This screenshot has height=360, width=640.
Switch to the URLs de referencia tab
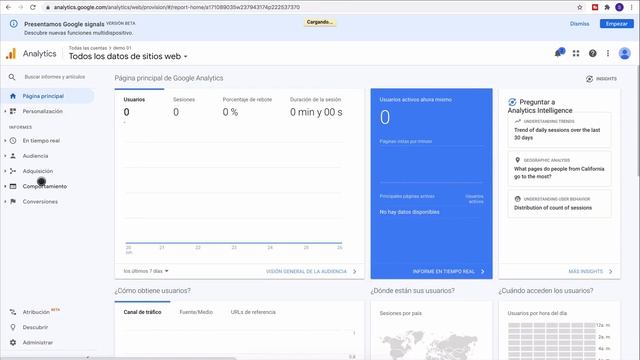tap(253, 312)
